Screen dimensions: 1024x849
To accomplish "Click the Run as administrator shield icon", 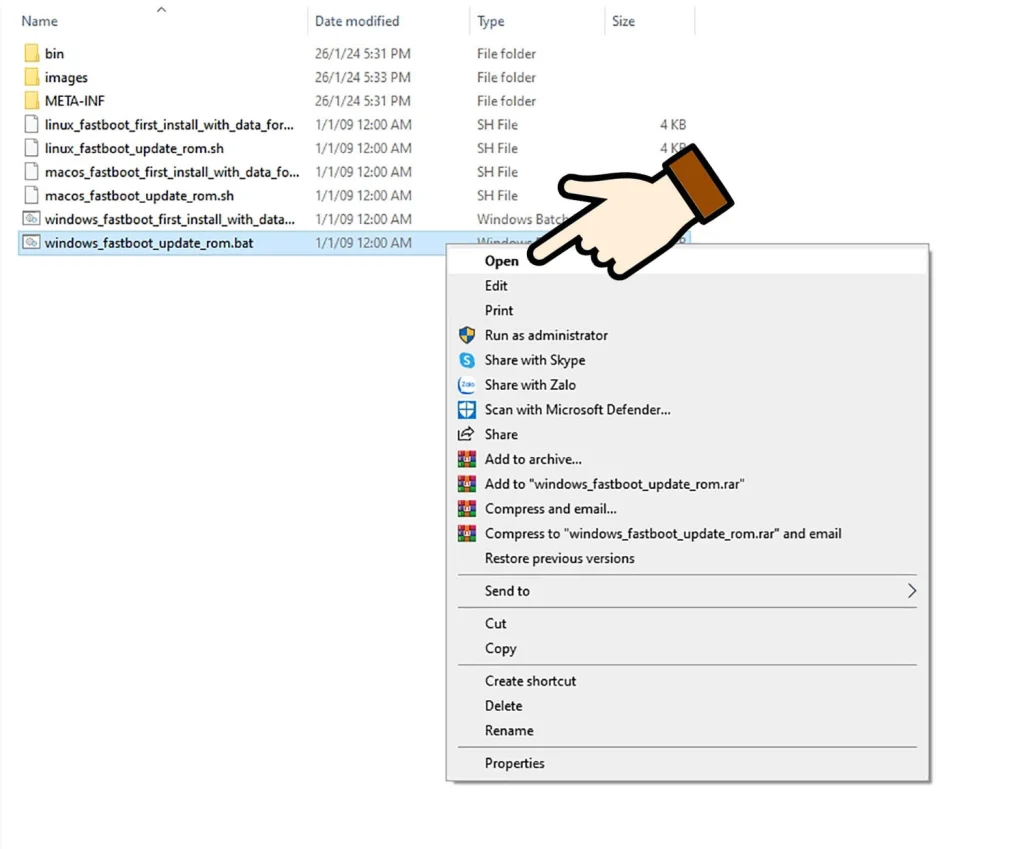I will 466,336.
